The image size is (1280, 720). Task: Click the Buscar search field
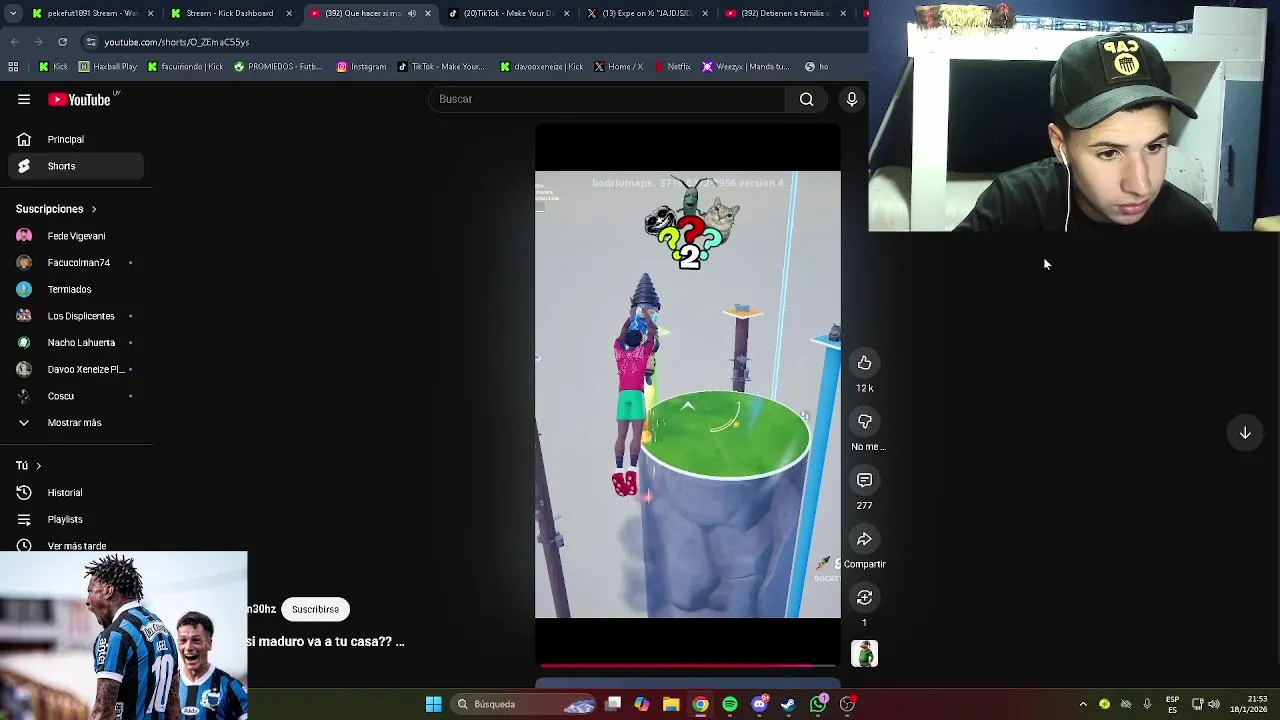click(x=608, y=99)
